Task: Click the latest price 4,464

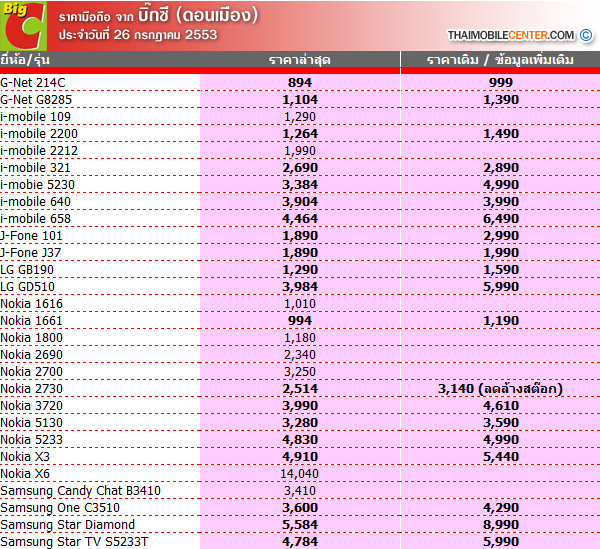Action: click(x=300, y=219)
